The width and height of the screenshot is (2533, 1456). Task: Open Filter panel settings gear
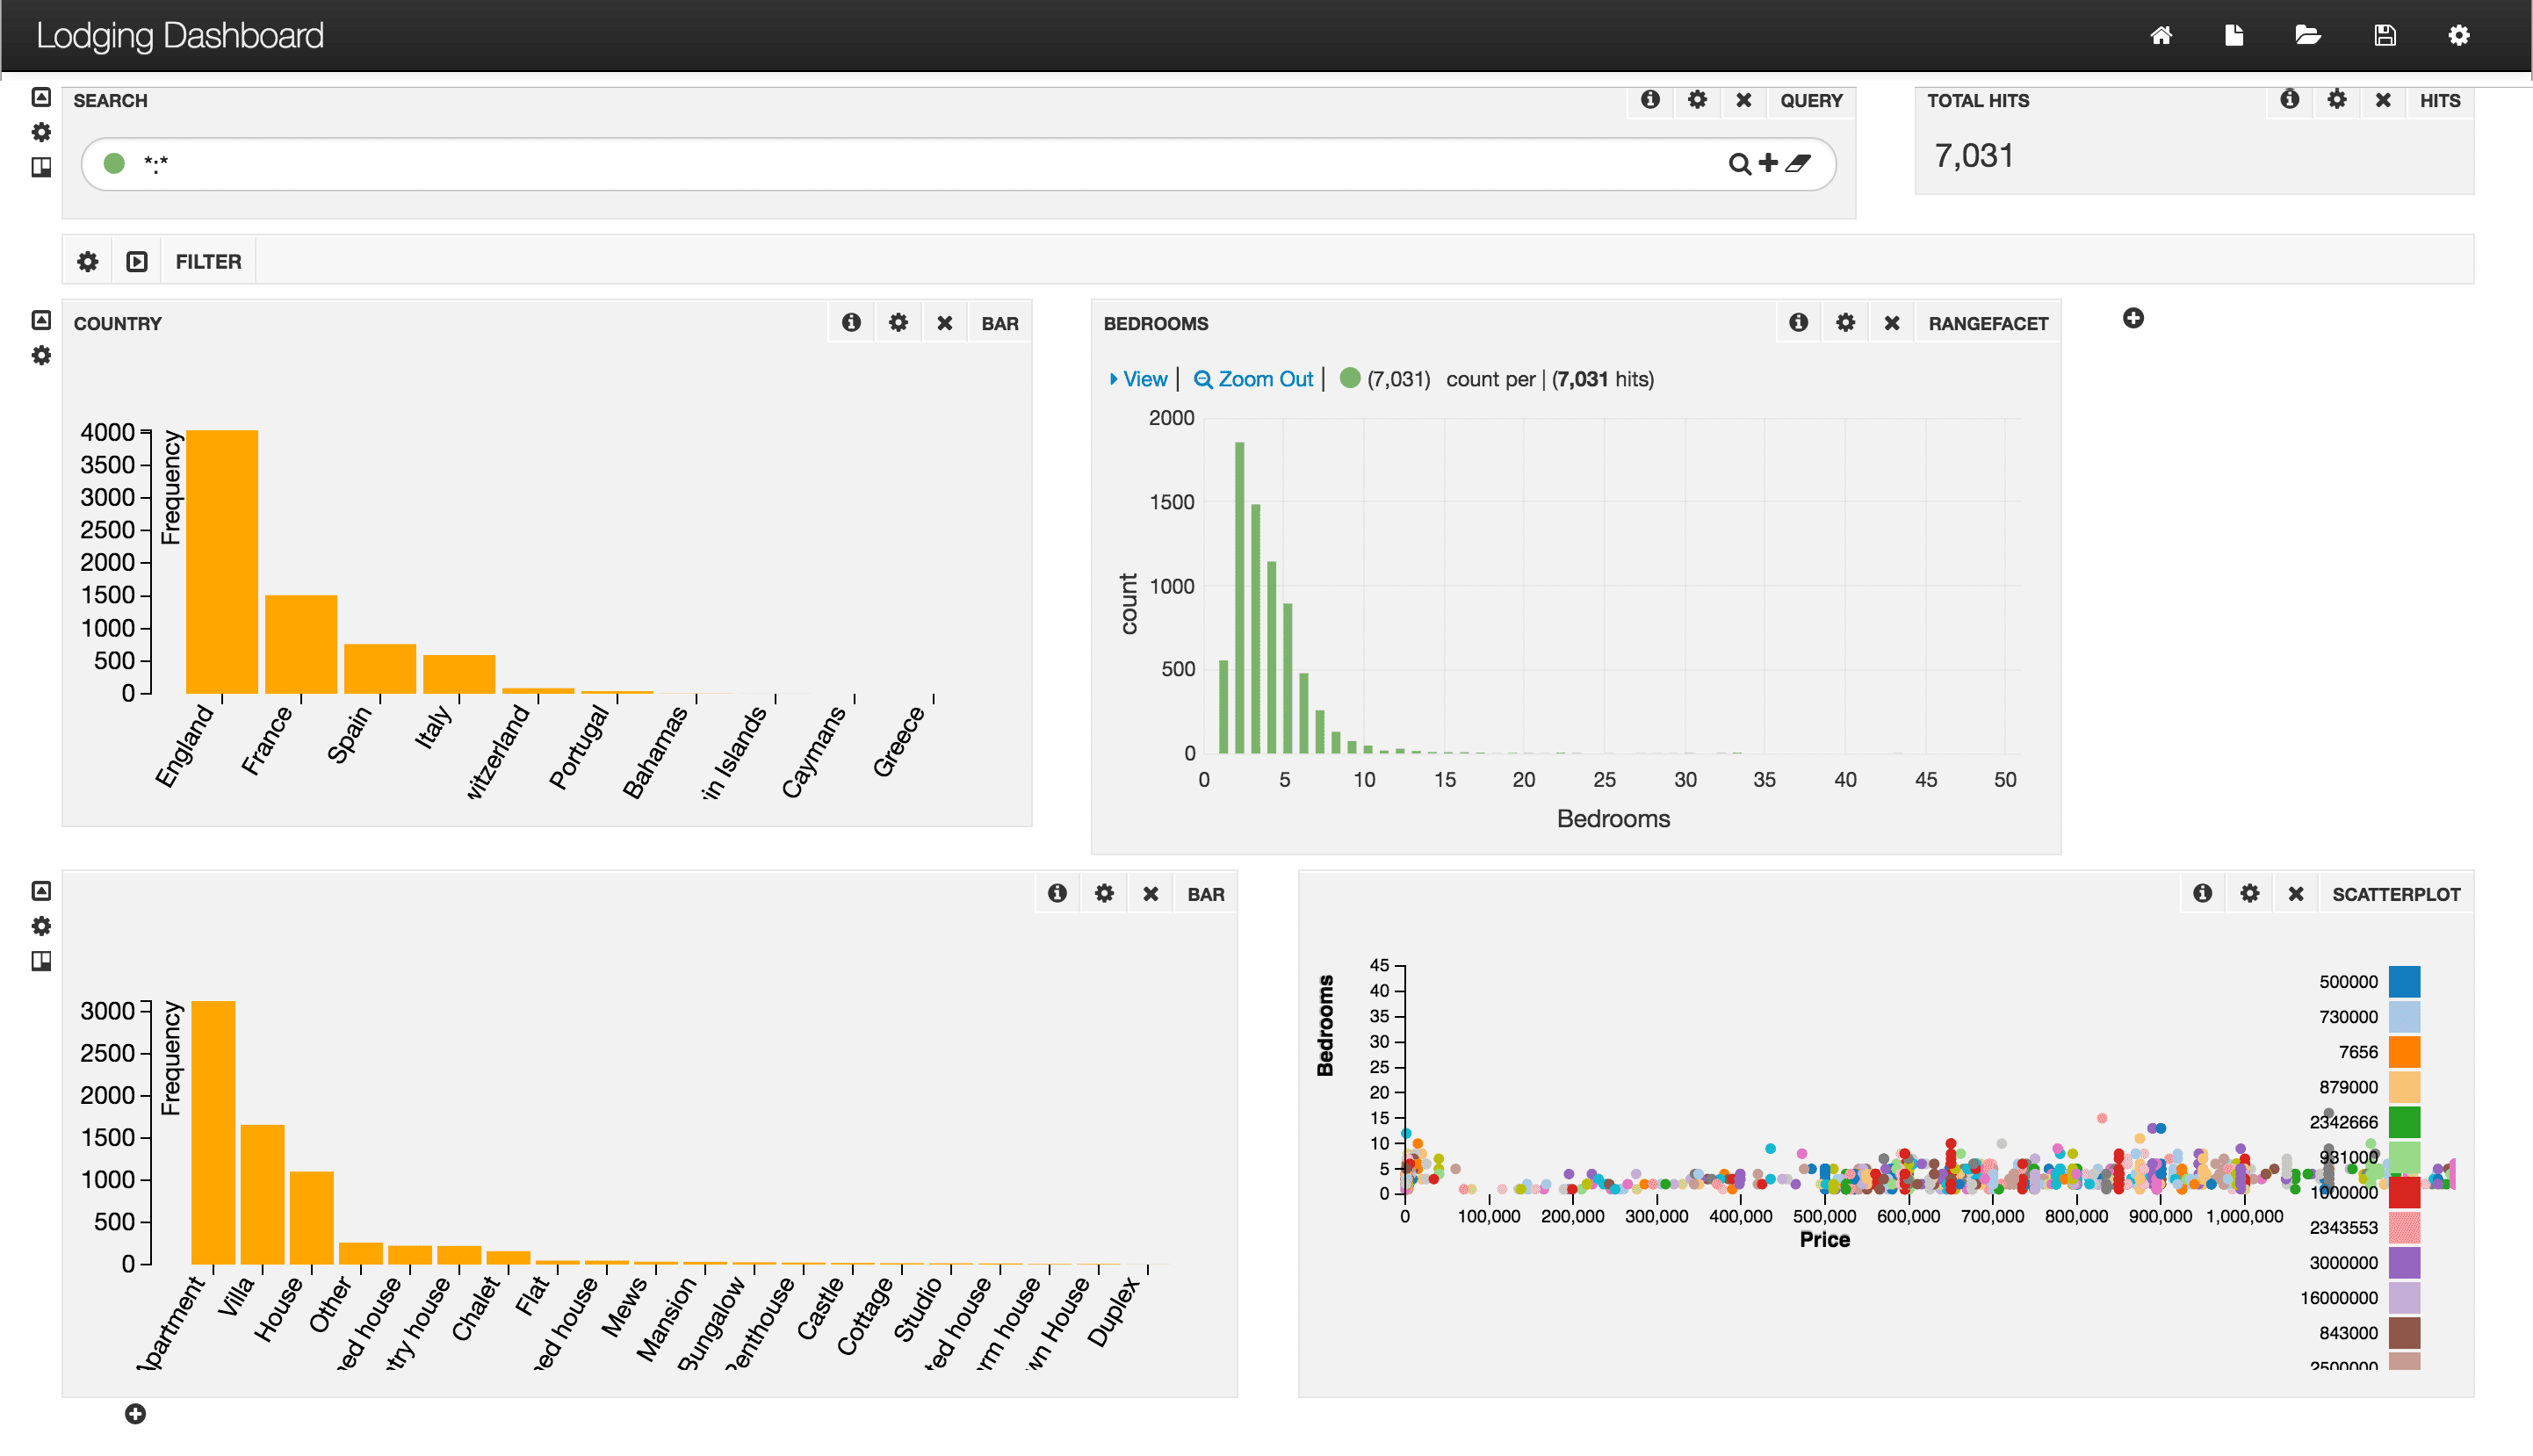click(x=88, y=262)
